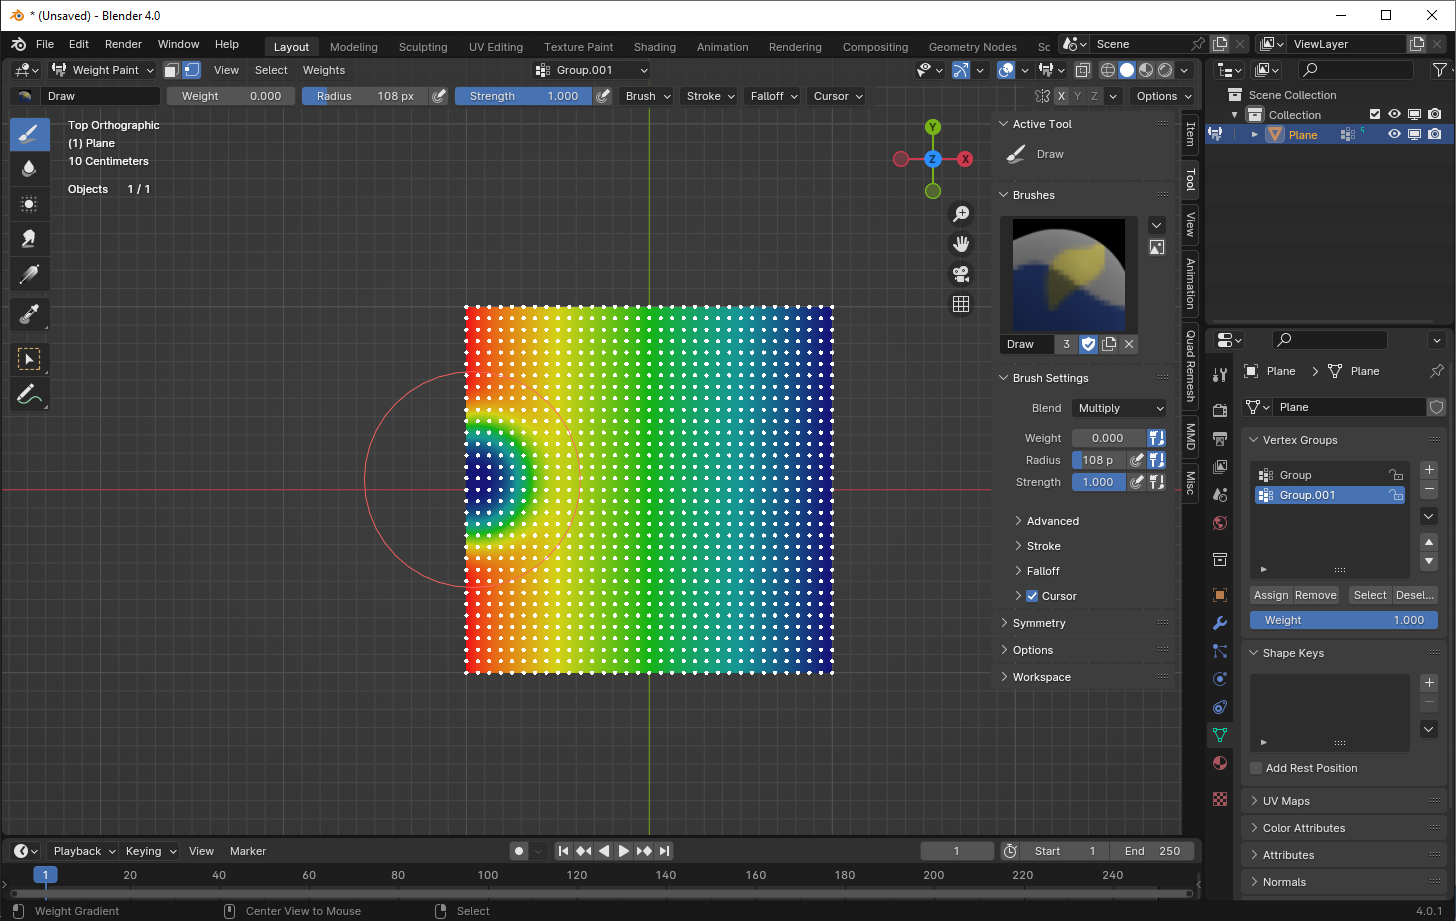Open the World properties tab

click(x=1220, y=523)
